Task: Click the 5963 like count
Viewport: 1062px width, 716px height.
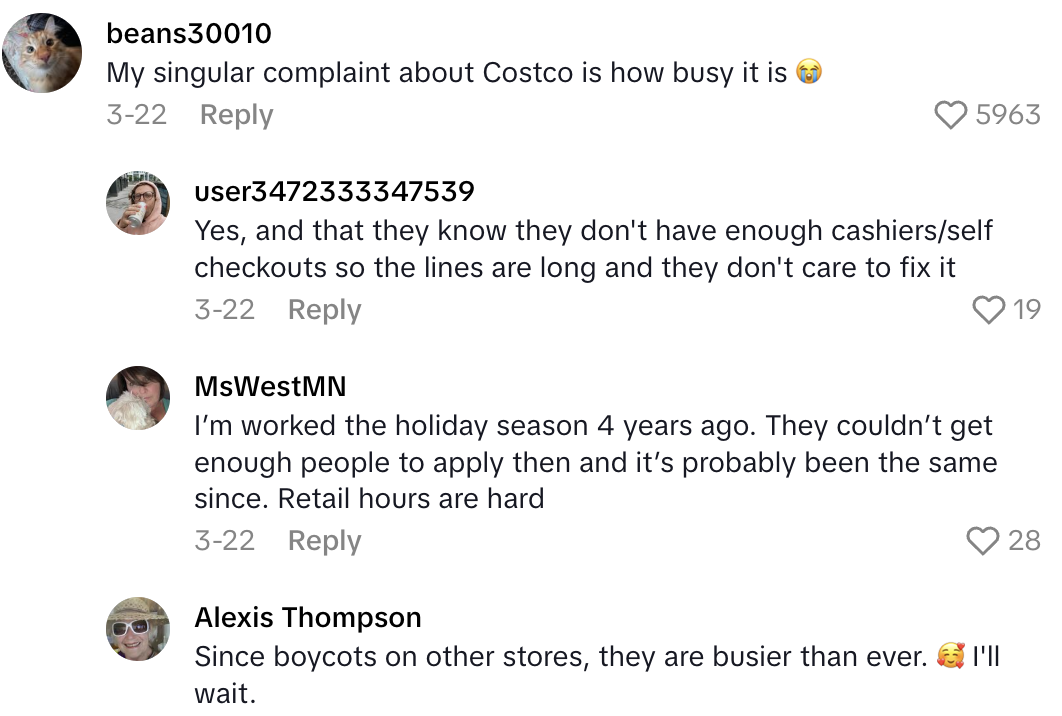Action: [x=1008, y=115]
